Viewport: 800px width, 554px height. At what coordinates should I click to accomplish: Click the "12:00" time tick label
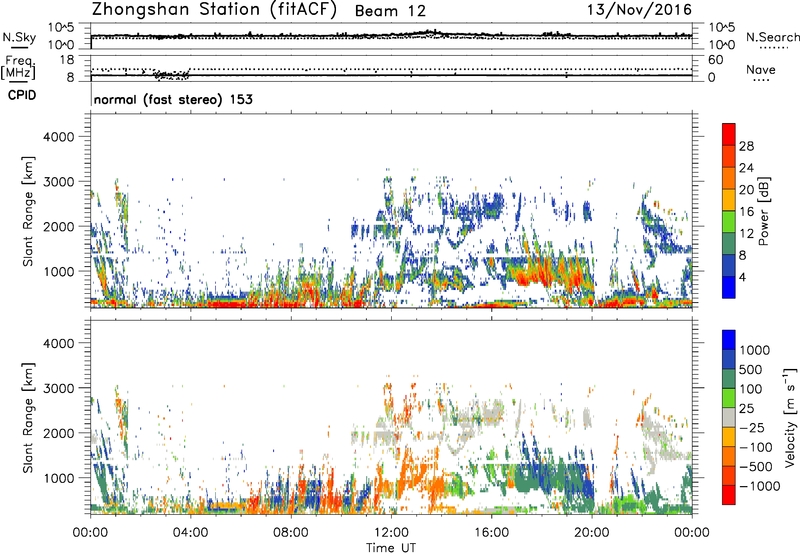tap(391, 533)
